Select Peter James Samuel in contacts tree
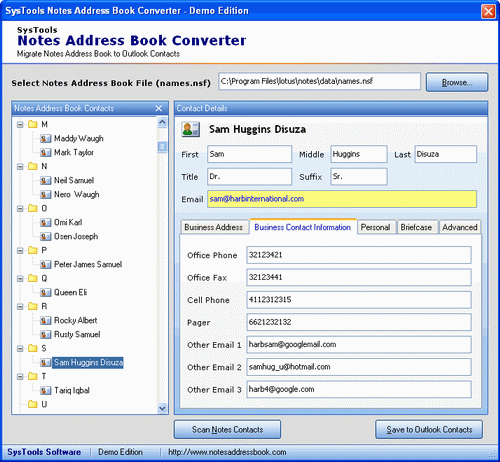The height and width of the screenshot is (462, 500). [88, 264]
